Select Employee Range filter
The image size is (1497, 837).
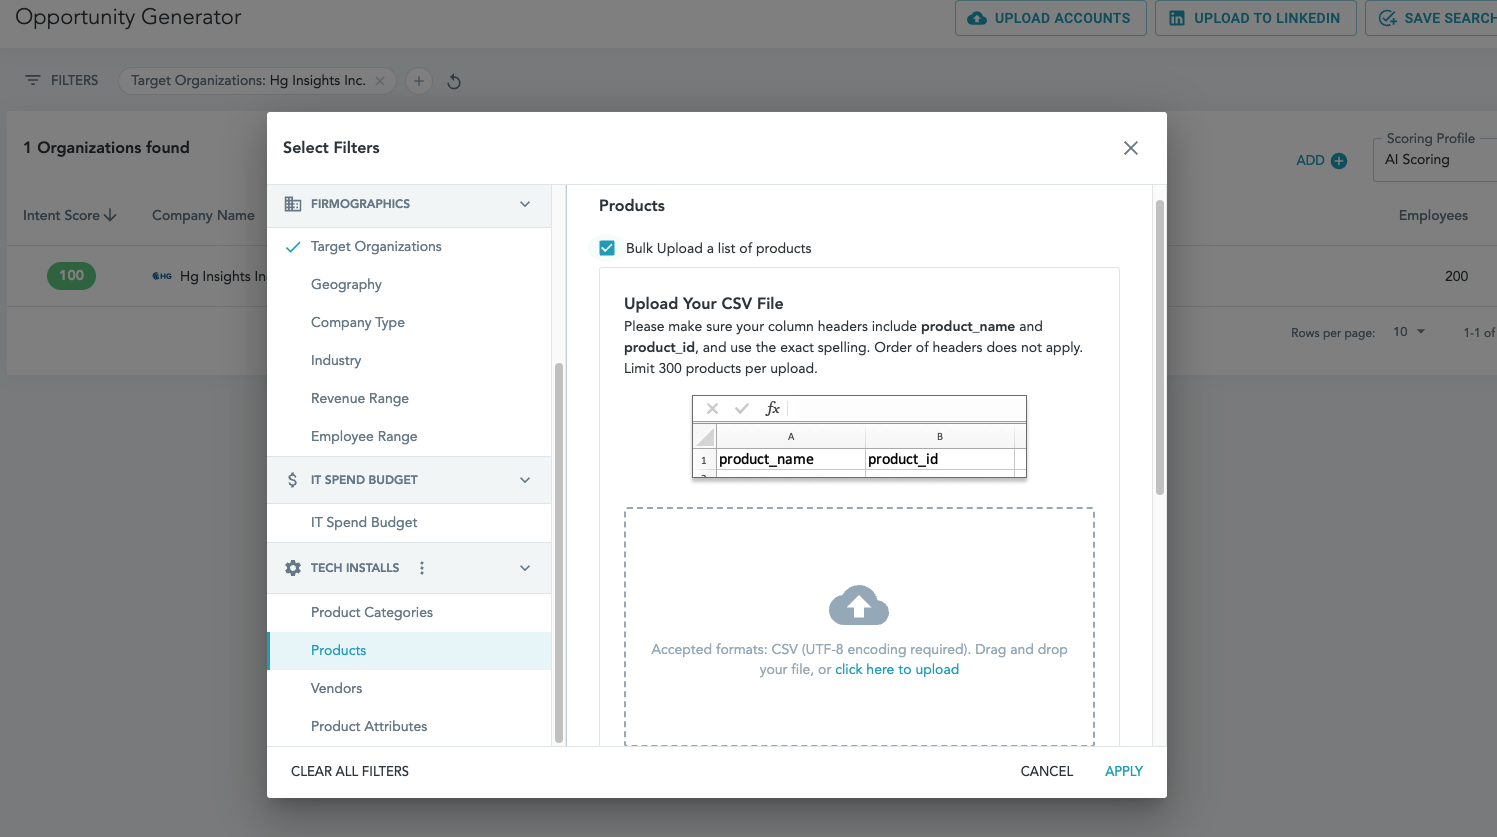coord(410,437)
